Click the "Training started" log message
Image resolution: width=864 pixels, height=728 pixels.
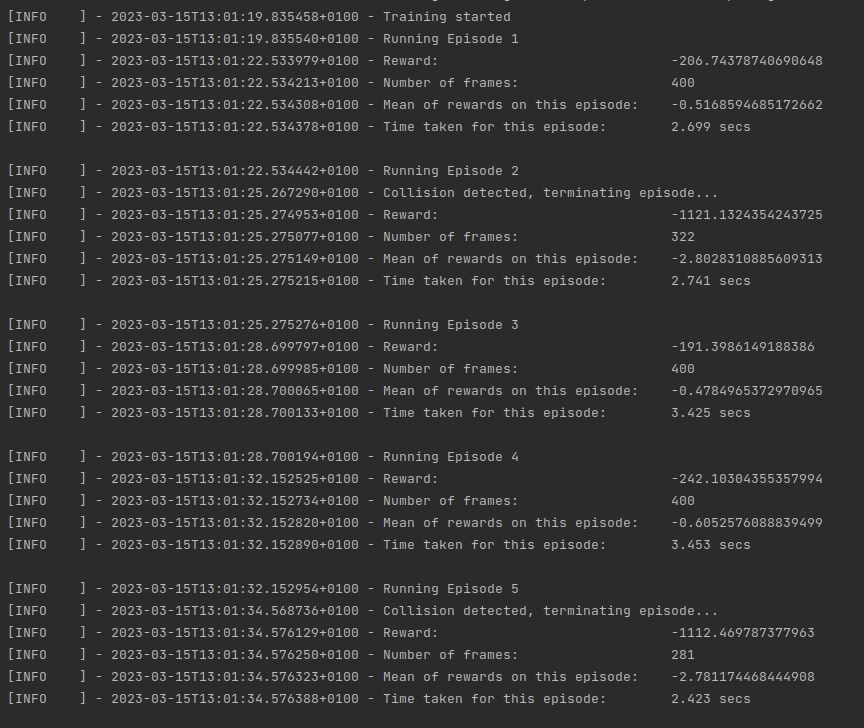[446, 17]
